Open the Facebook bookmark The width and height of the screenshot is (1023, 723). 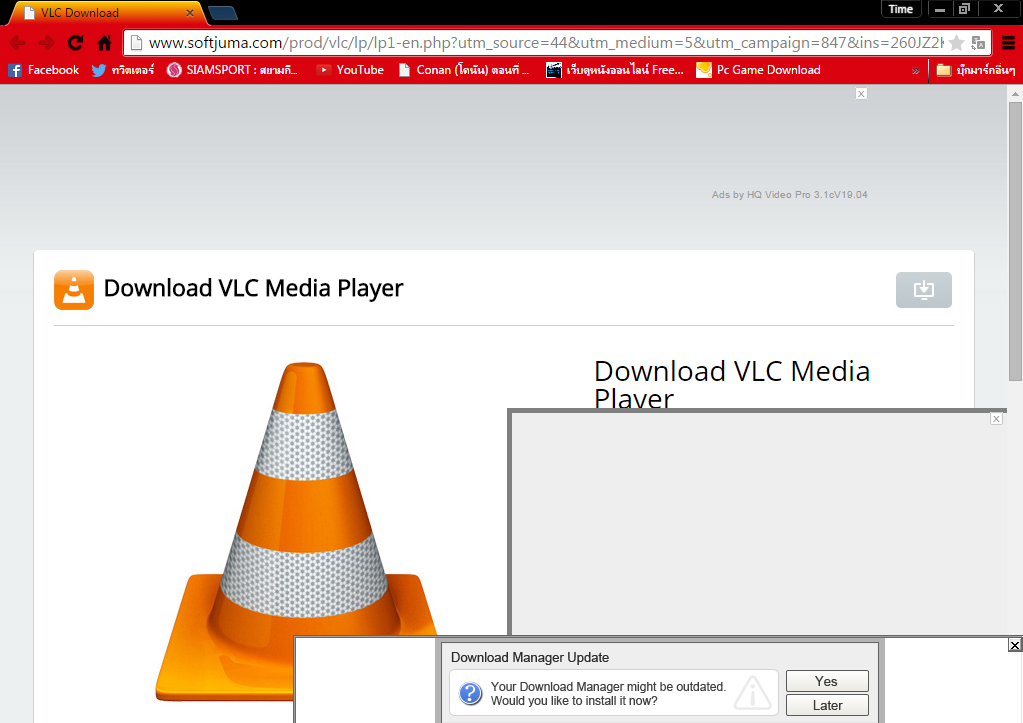coord(44,70)
